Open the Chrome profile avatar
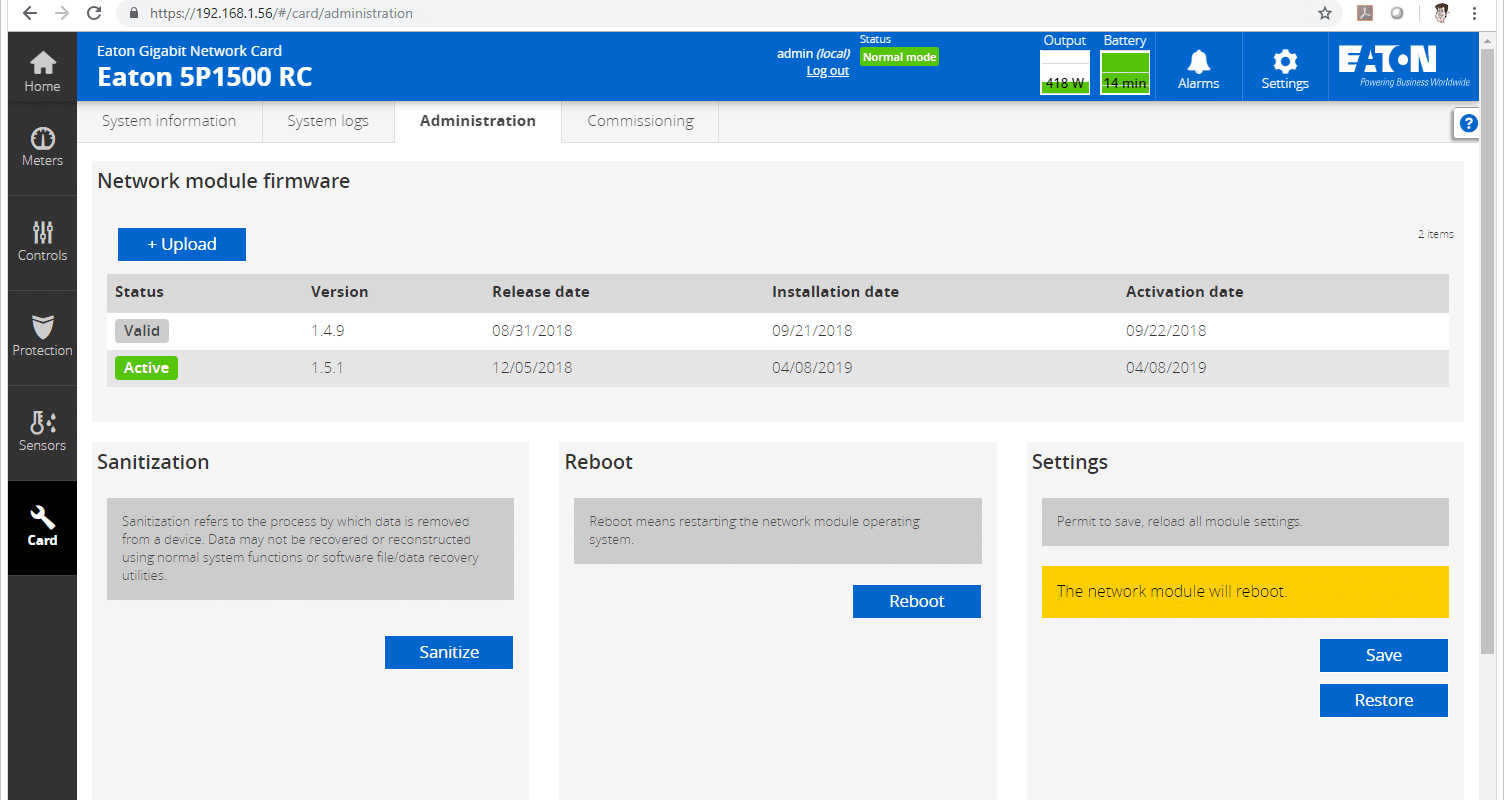Screen dimensions: 1504x800 pyautogui.click(x=1441, y=13)
